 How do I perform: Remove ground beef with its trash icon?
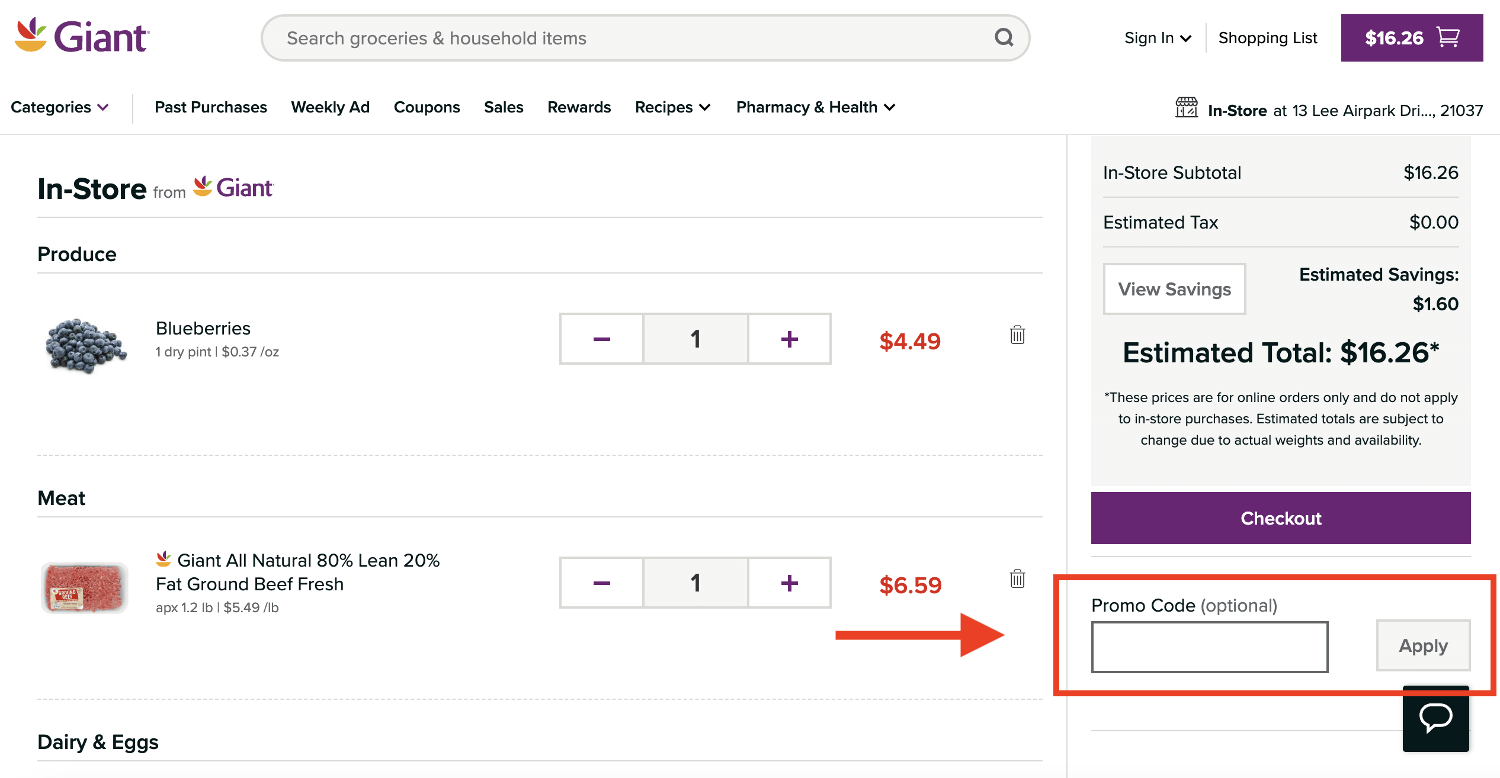(x=1017, y=578)
